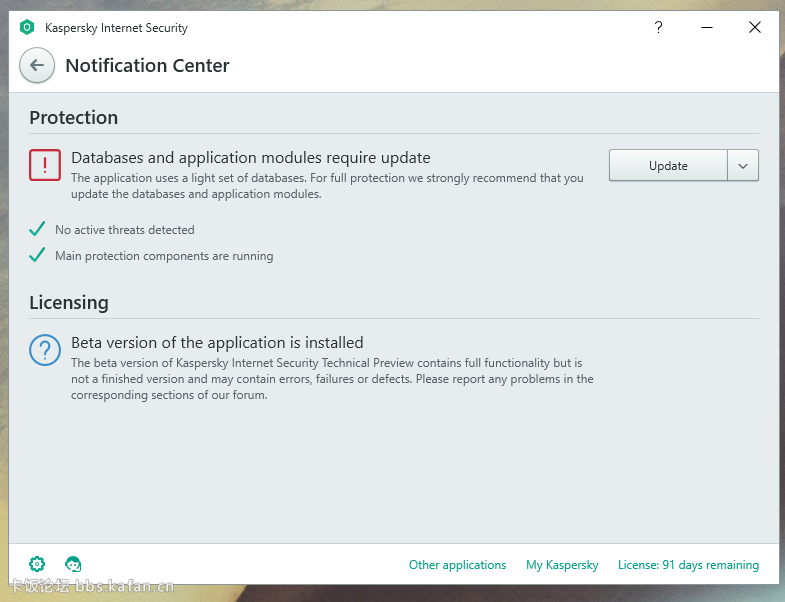Image resolution: width=785 pixels, height=602 pixels.
Task: Select 'No active threats detected' text
Action: coord(125,230)
